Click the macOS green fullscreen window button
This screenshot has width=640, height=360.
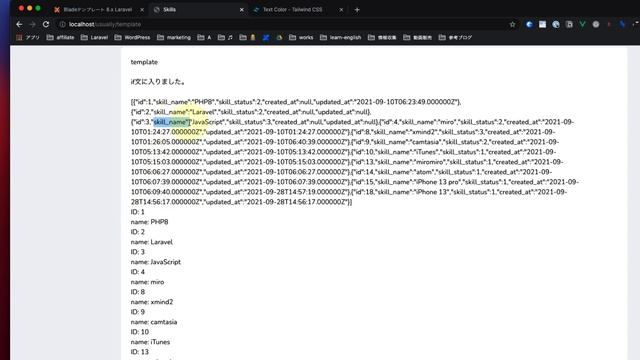(x=38, y=8)
